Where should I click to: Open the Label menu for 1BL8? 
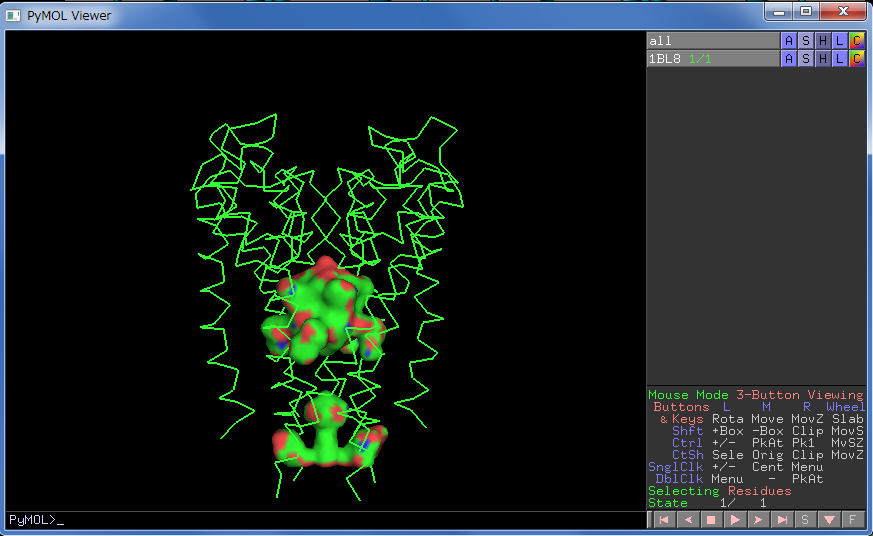(x=839, y=59)
